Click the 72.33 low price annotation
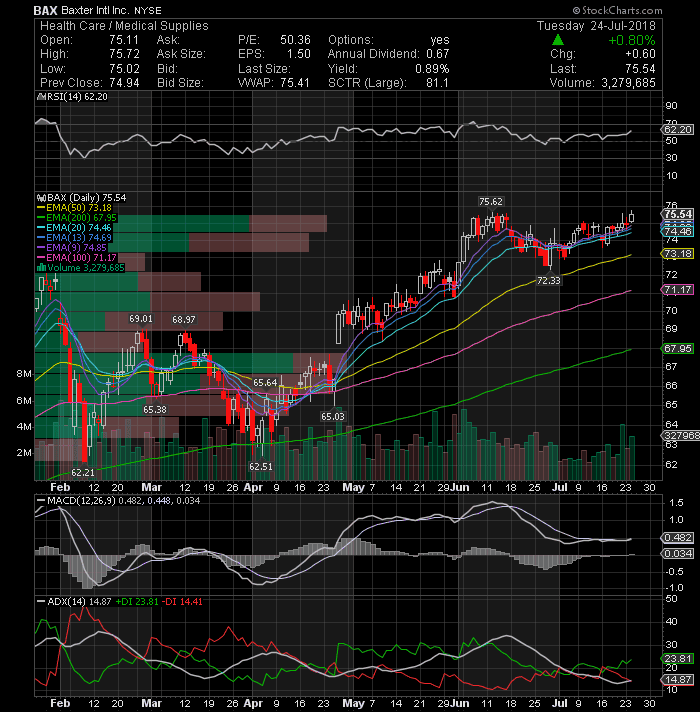 pos(548,281)
